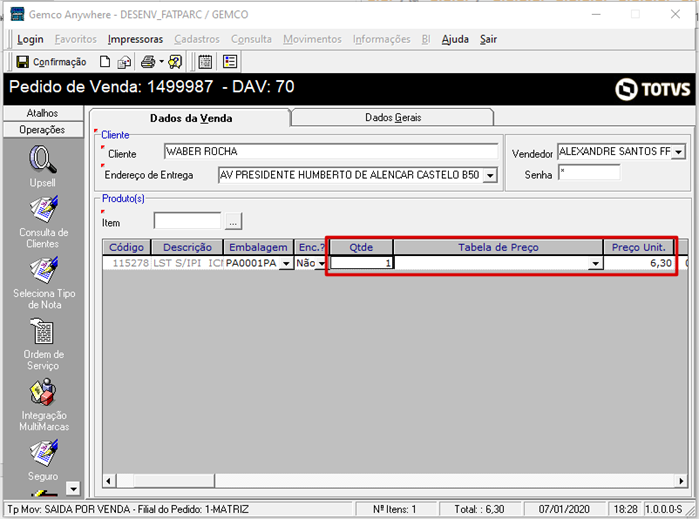Click the printer icon in toolbar

[148, 62]
